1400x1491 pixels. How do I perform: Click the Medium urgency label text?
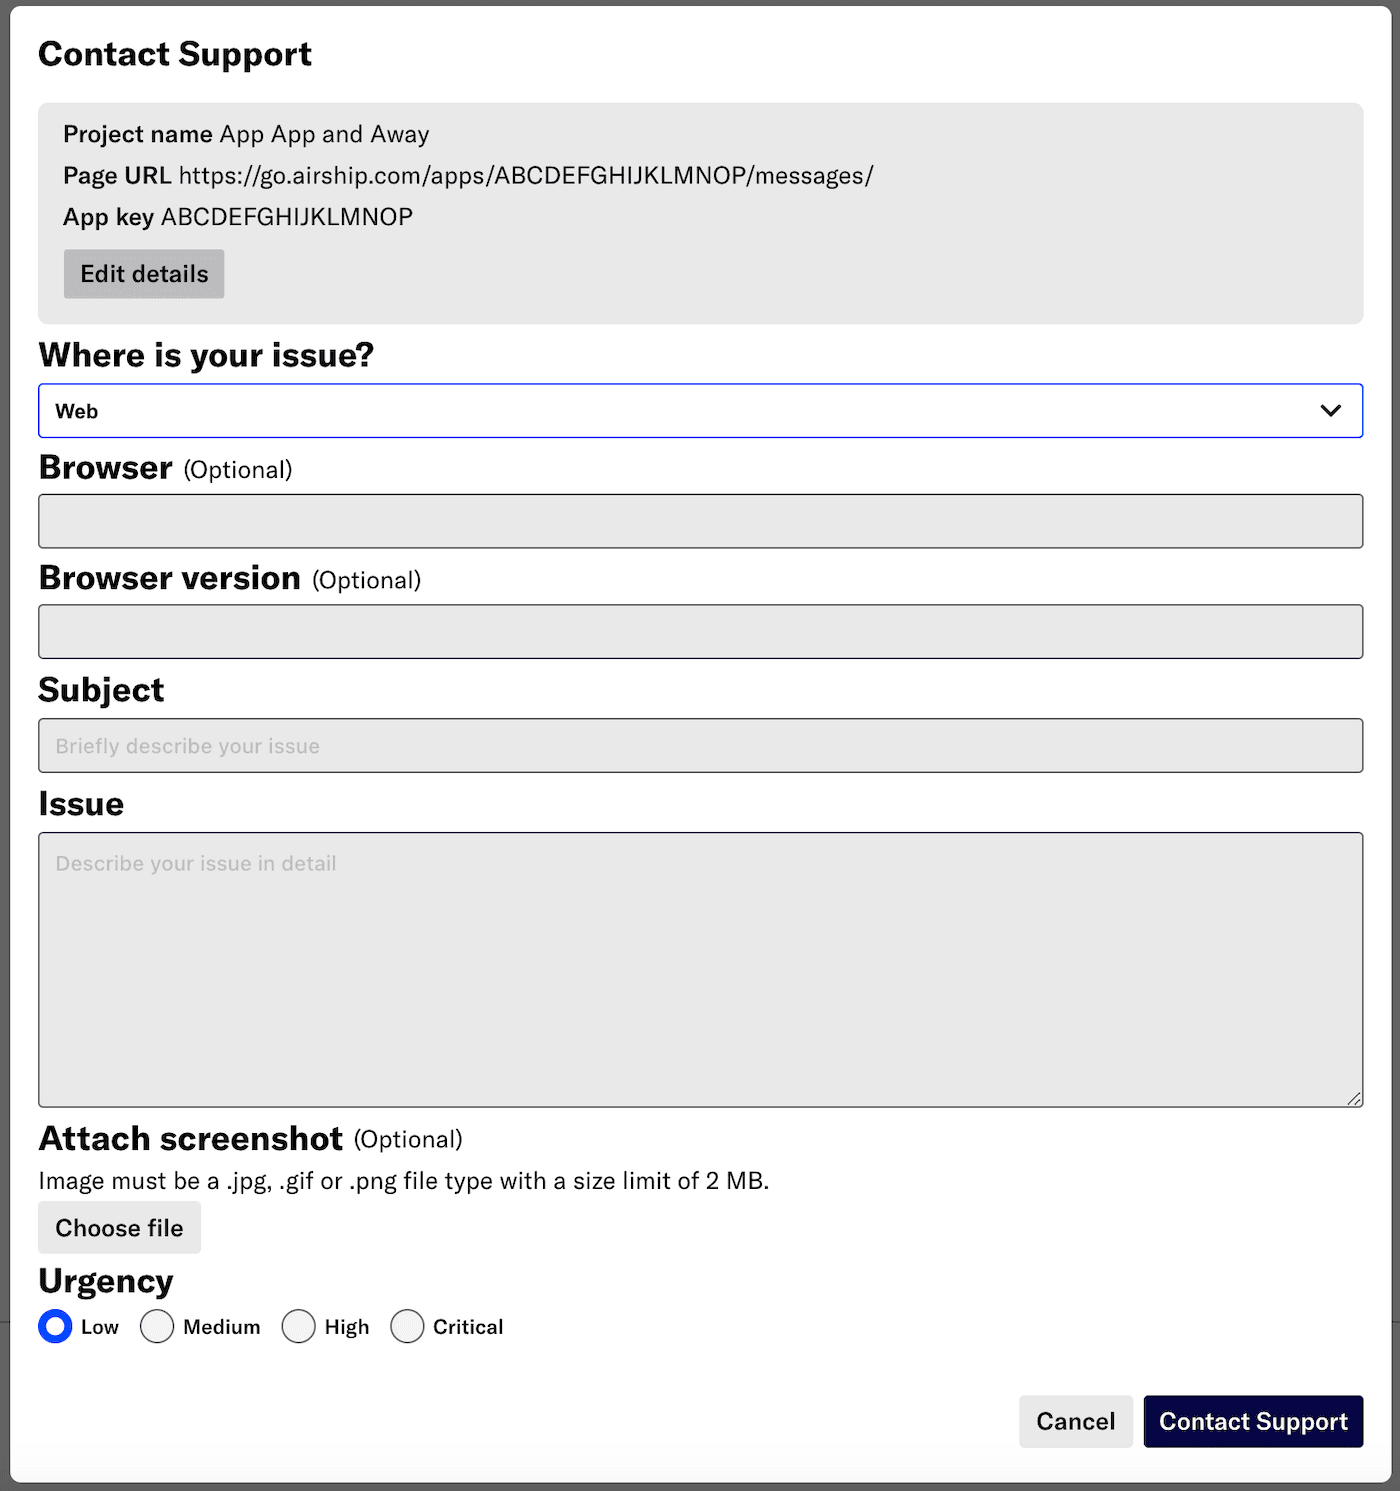(x=222, y=1327)
